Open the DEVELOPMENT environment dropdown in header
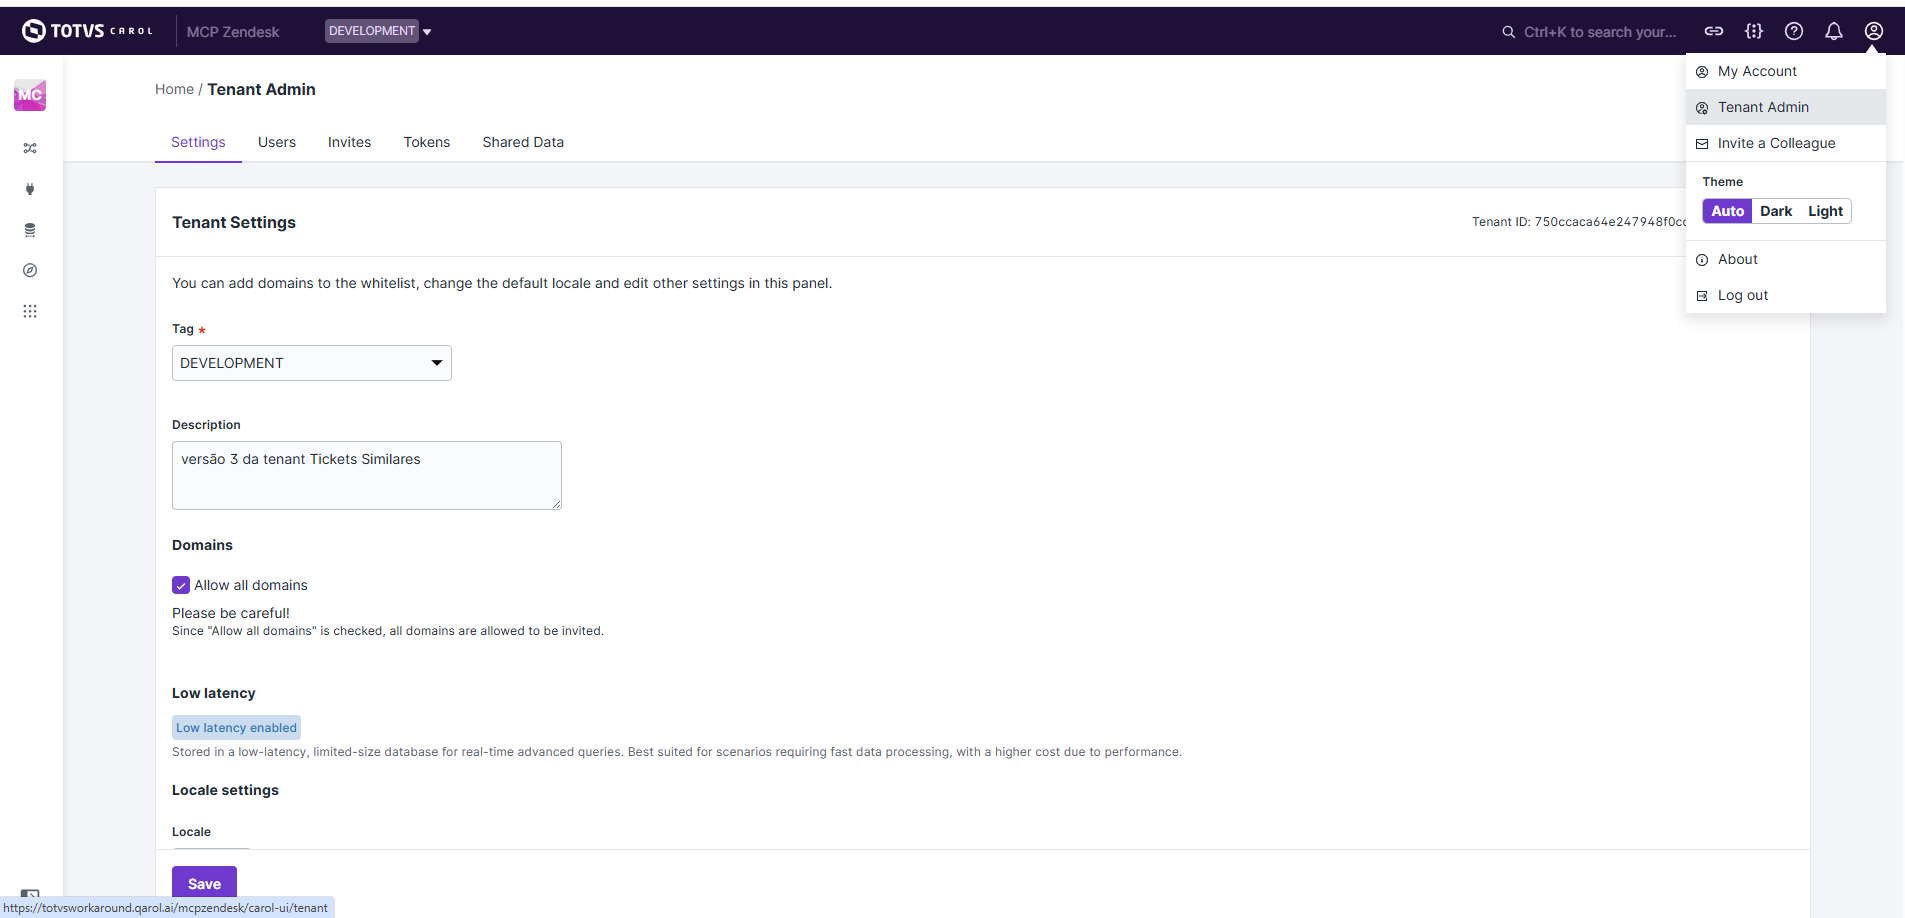1905x918 pixels. click(378, 31)
